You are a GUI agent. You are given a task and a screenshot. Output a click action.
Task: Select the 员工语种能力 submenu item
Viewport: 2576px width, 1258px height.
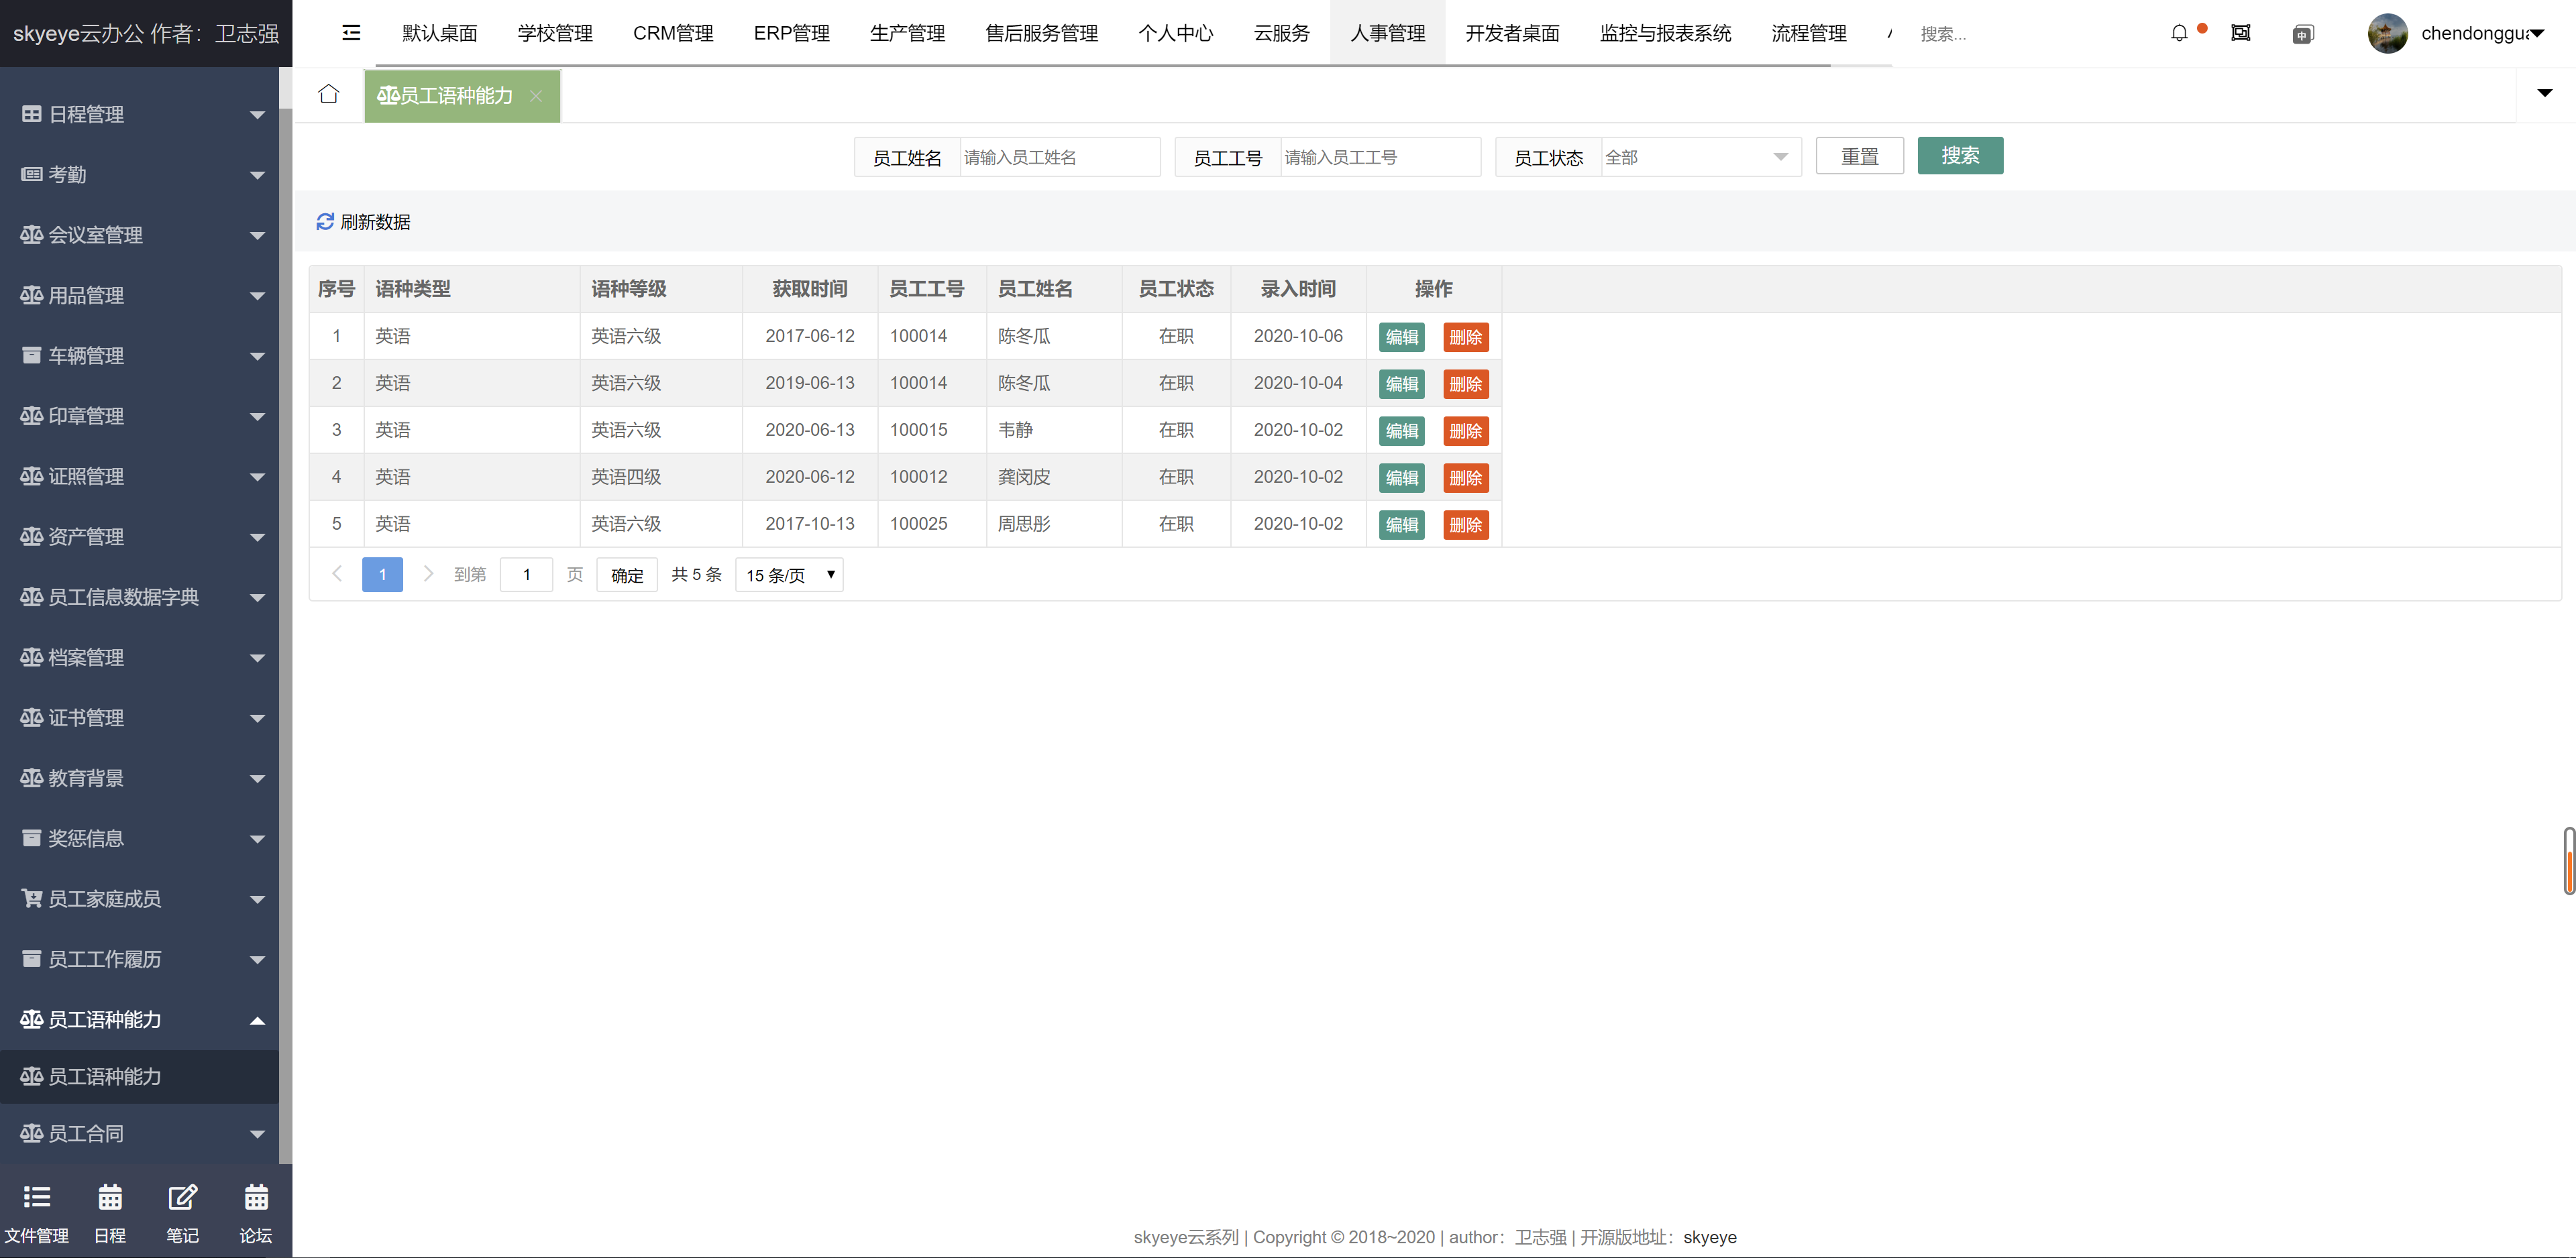click(x=139, y=1076)
